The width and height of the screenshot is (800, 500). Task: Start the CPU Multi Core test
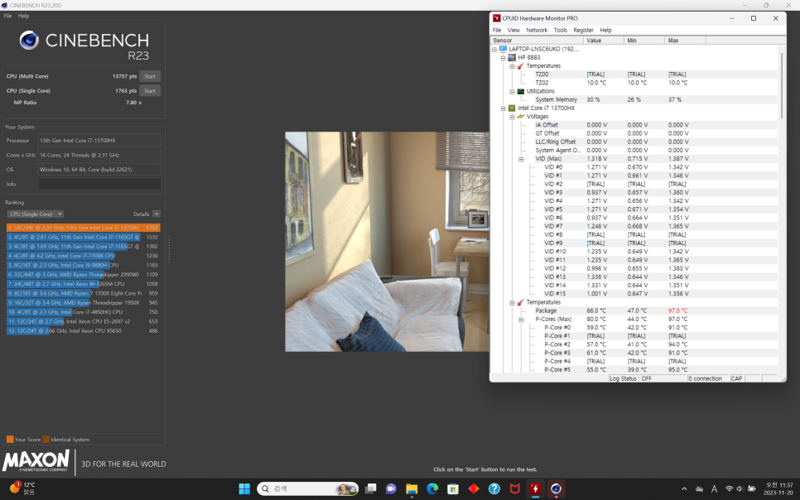[149, 76]
